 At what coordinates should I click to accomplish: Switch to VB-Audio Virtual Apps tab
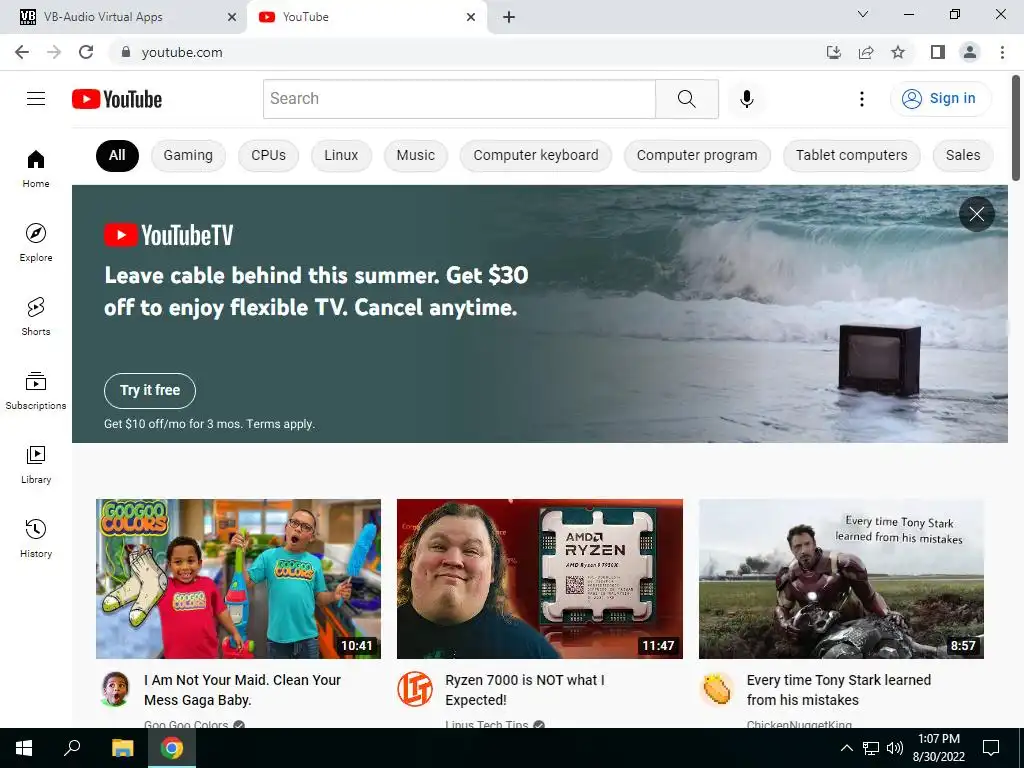123,17
